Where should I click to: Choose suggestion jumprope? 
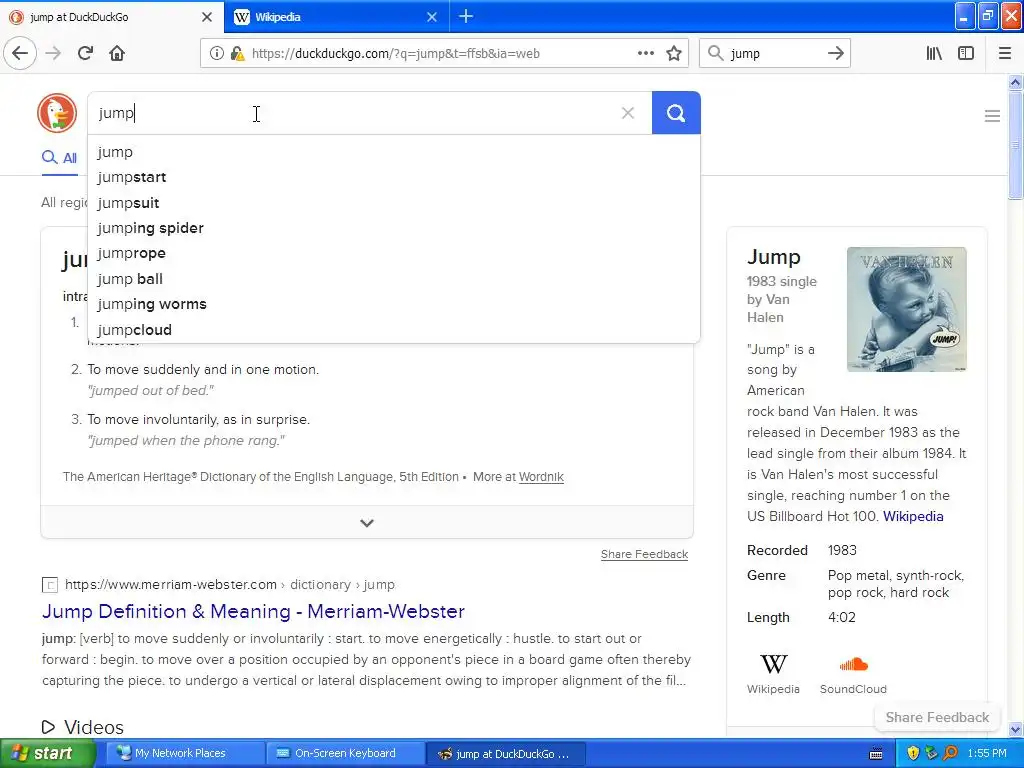tap(394, 253)
